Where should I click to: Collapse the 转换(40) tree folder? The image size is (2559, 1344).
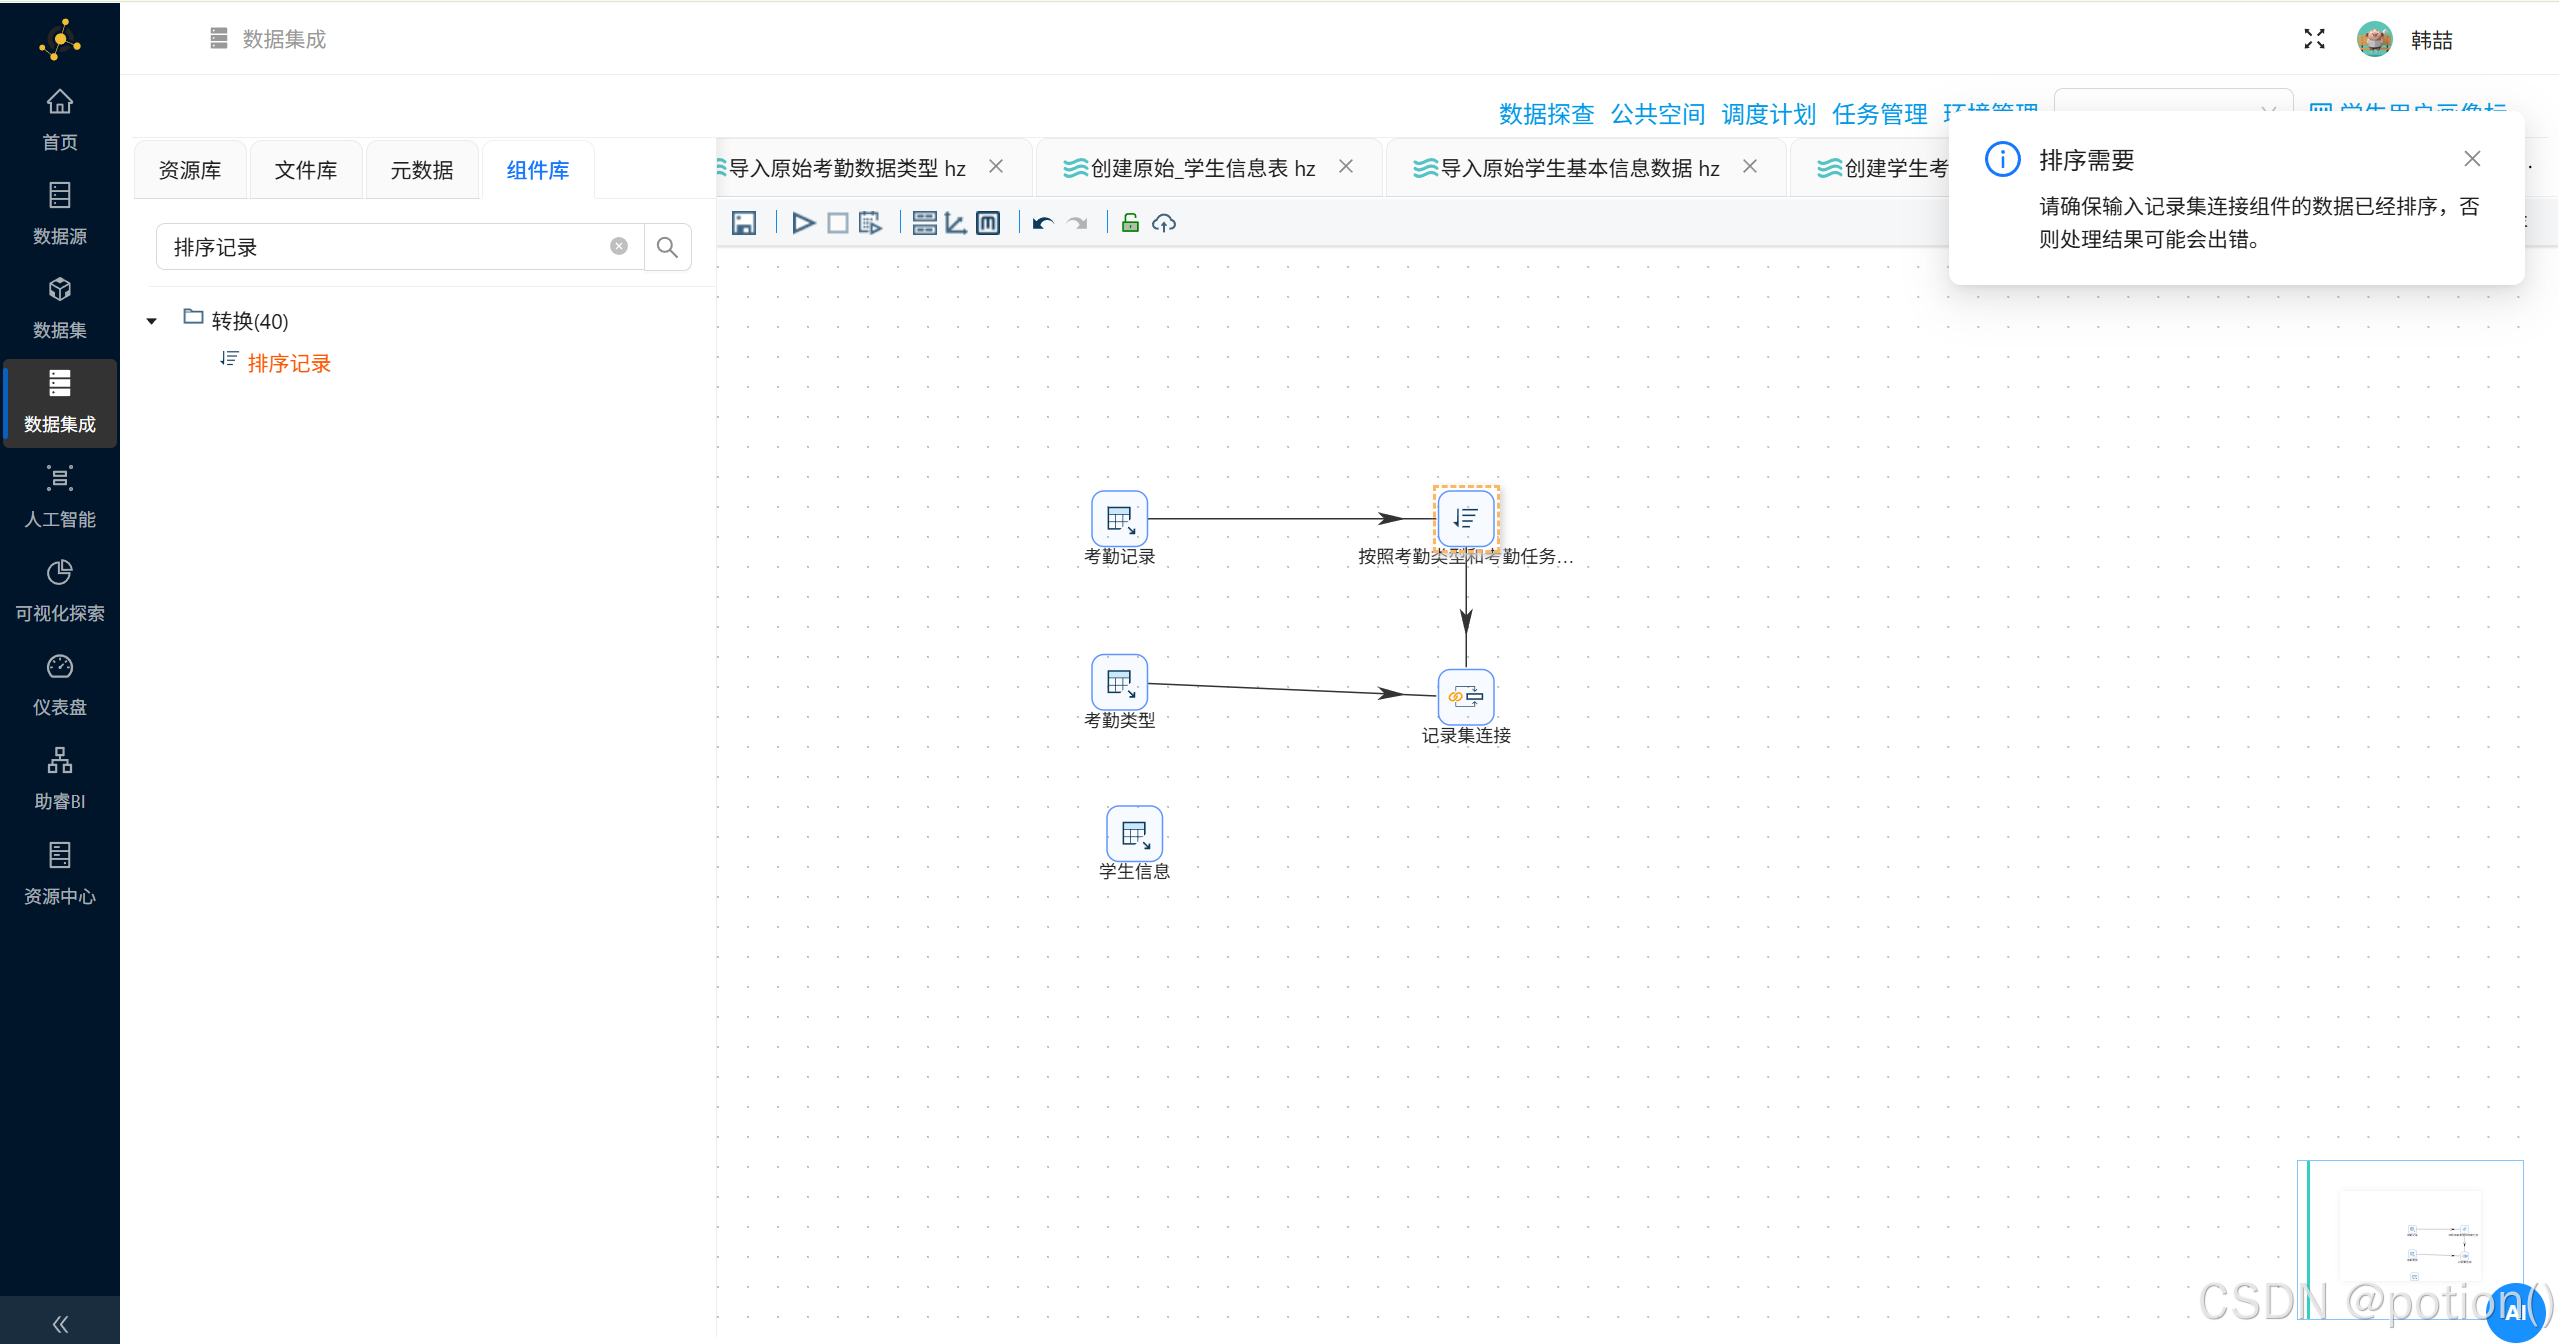152,321
